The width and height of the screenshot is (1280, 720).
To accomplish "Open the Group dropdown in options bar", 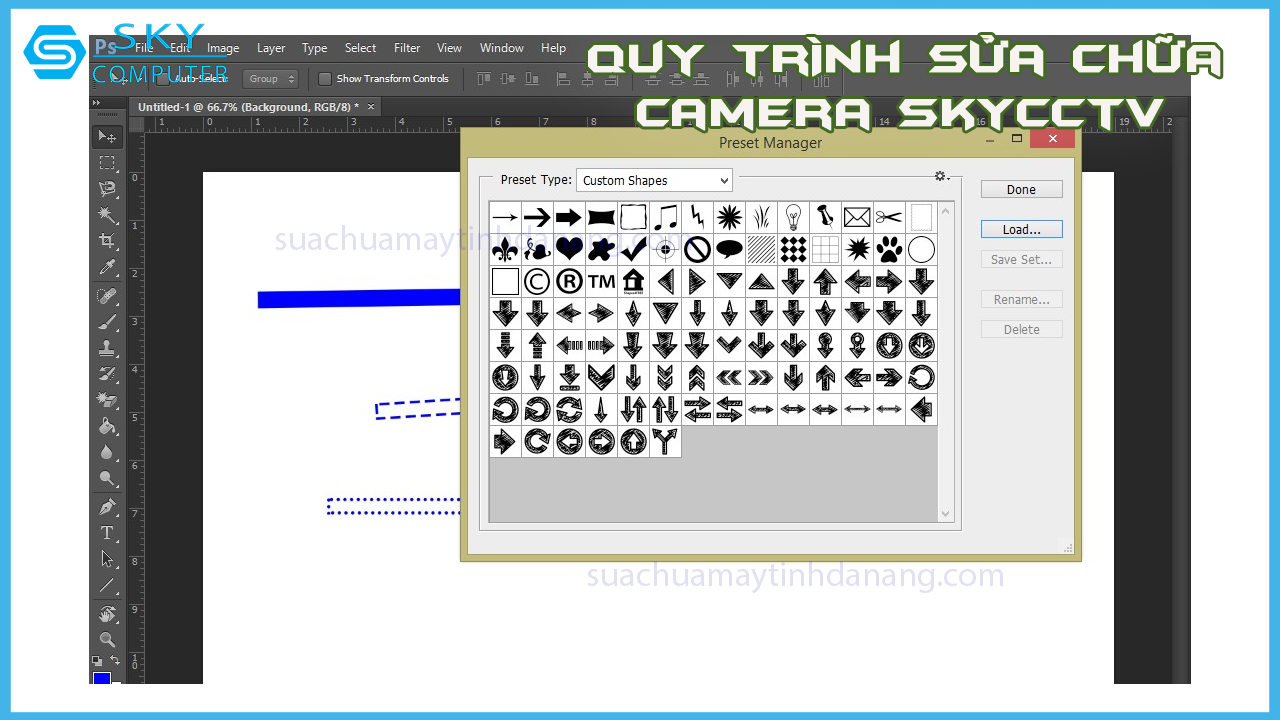I will [272, 79].
